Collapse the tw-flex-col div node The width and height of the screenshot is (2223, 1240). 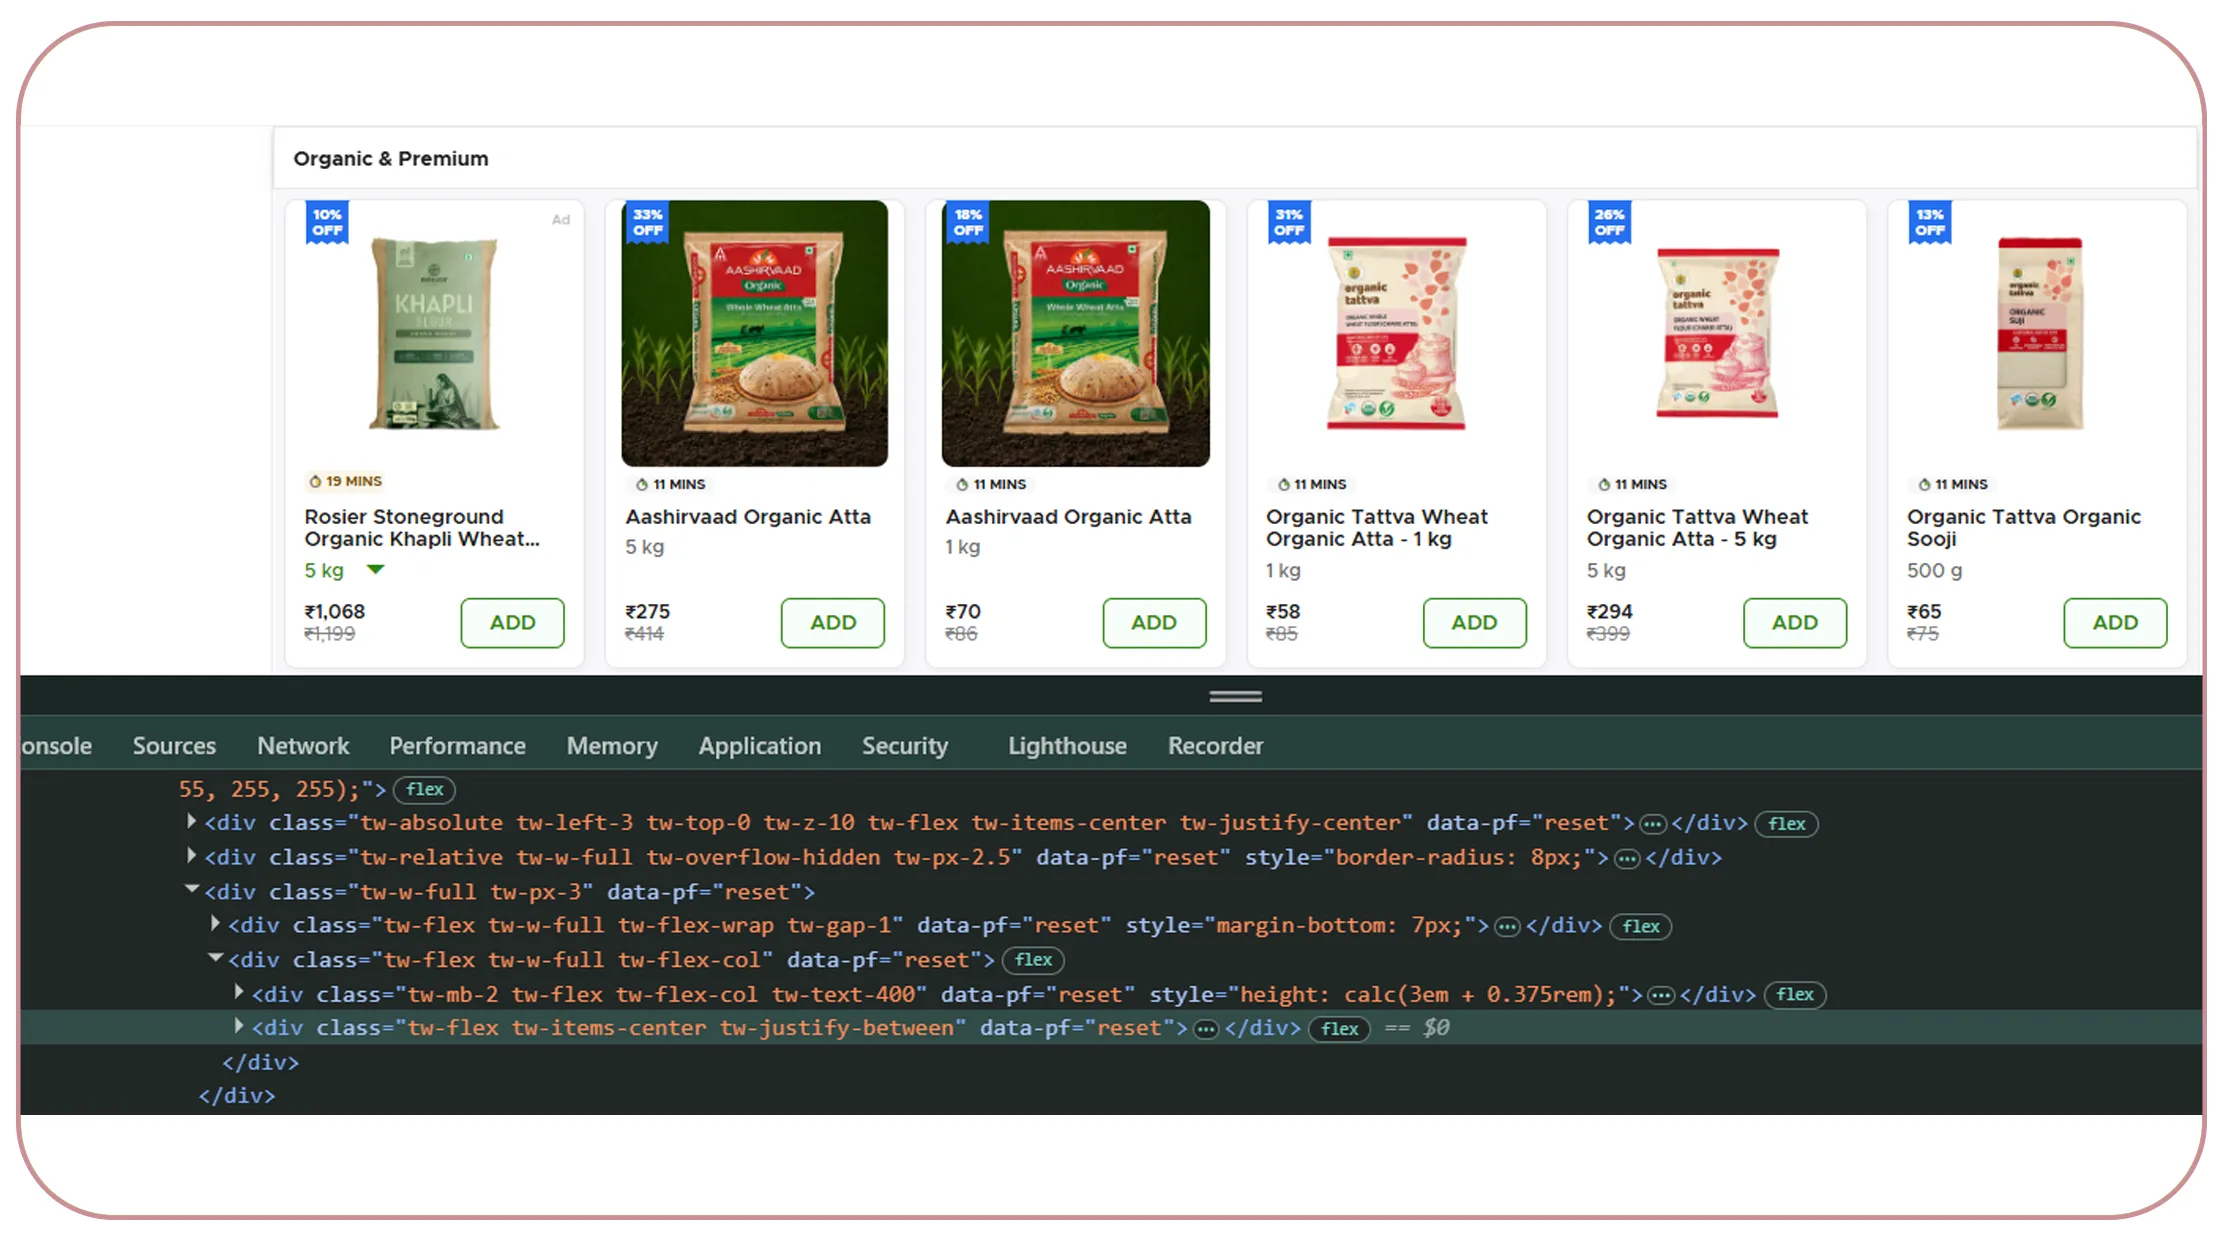(x=215, y=957)
